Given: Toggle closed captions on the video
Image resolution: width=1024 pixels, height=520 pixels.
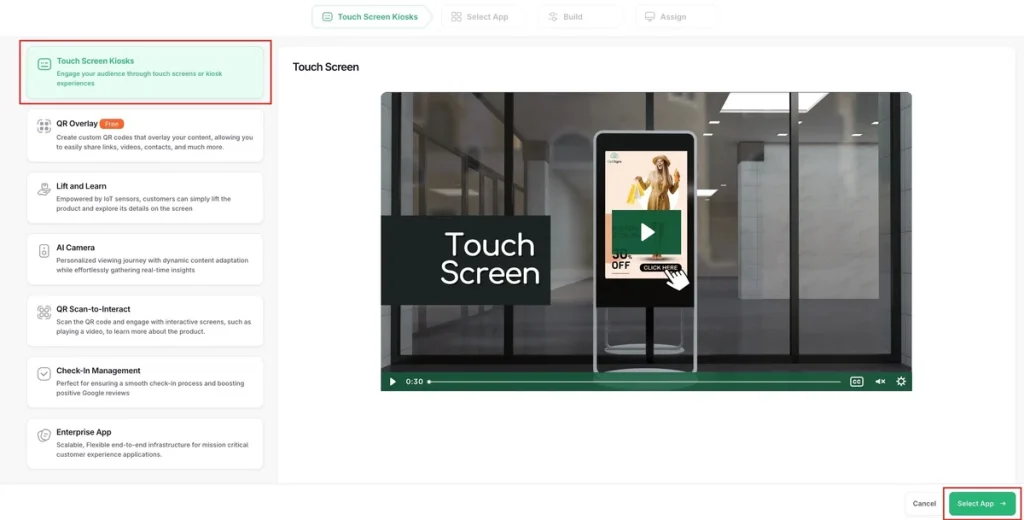Looking at the screenshot, I should [856, 381].
